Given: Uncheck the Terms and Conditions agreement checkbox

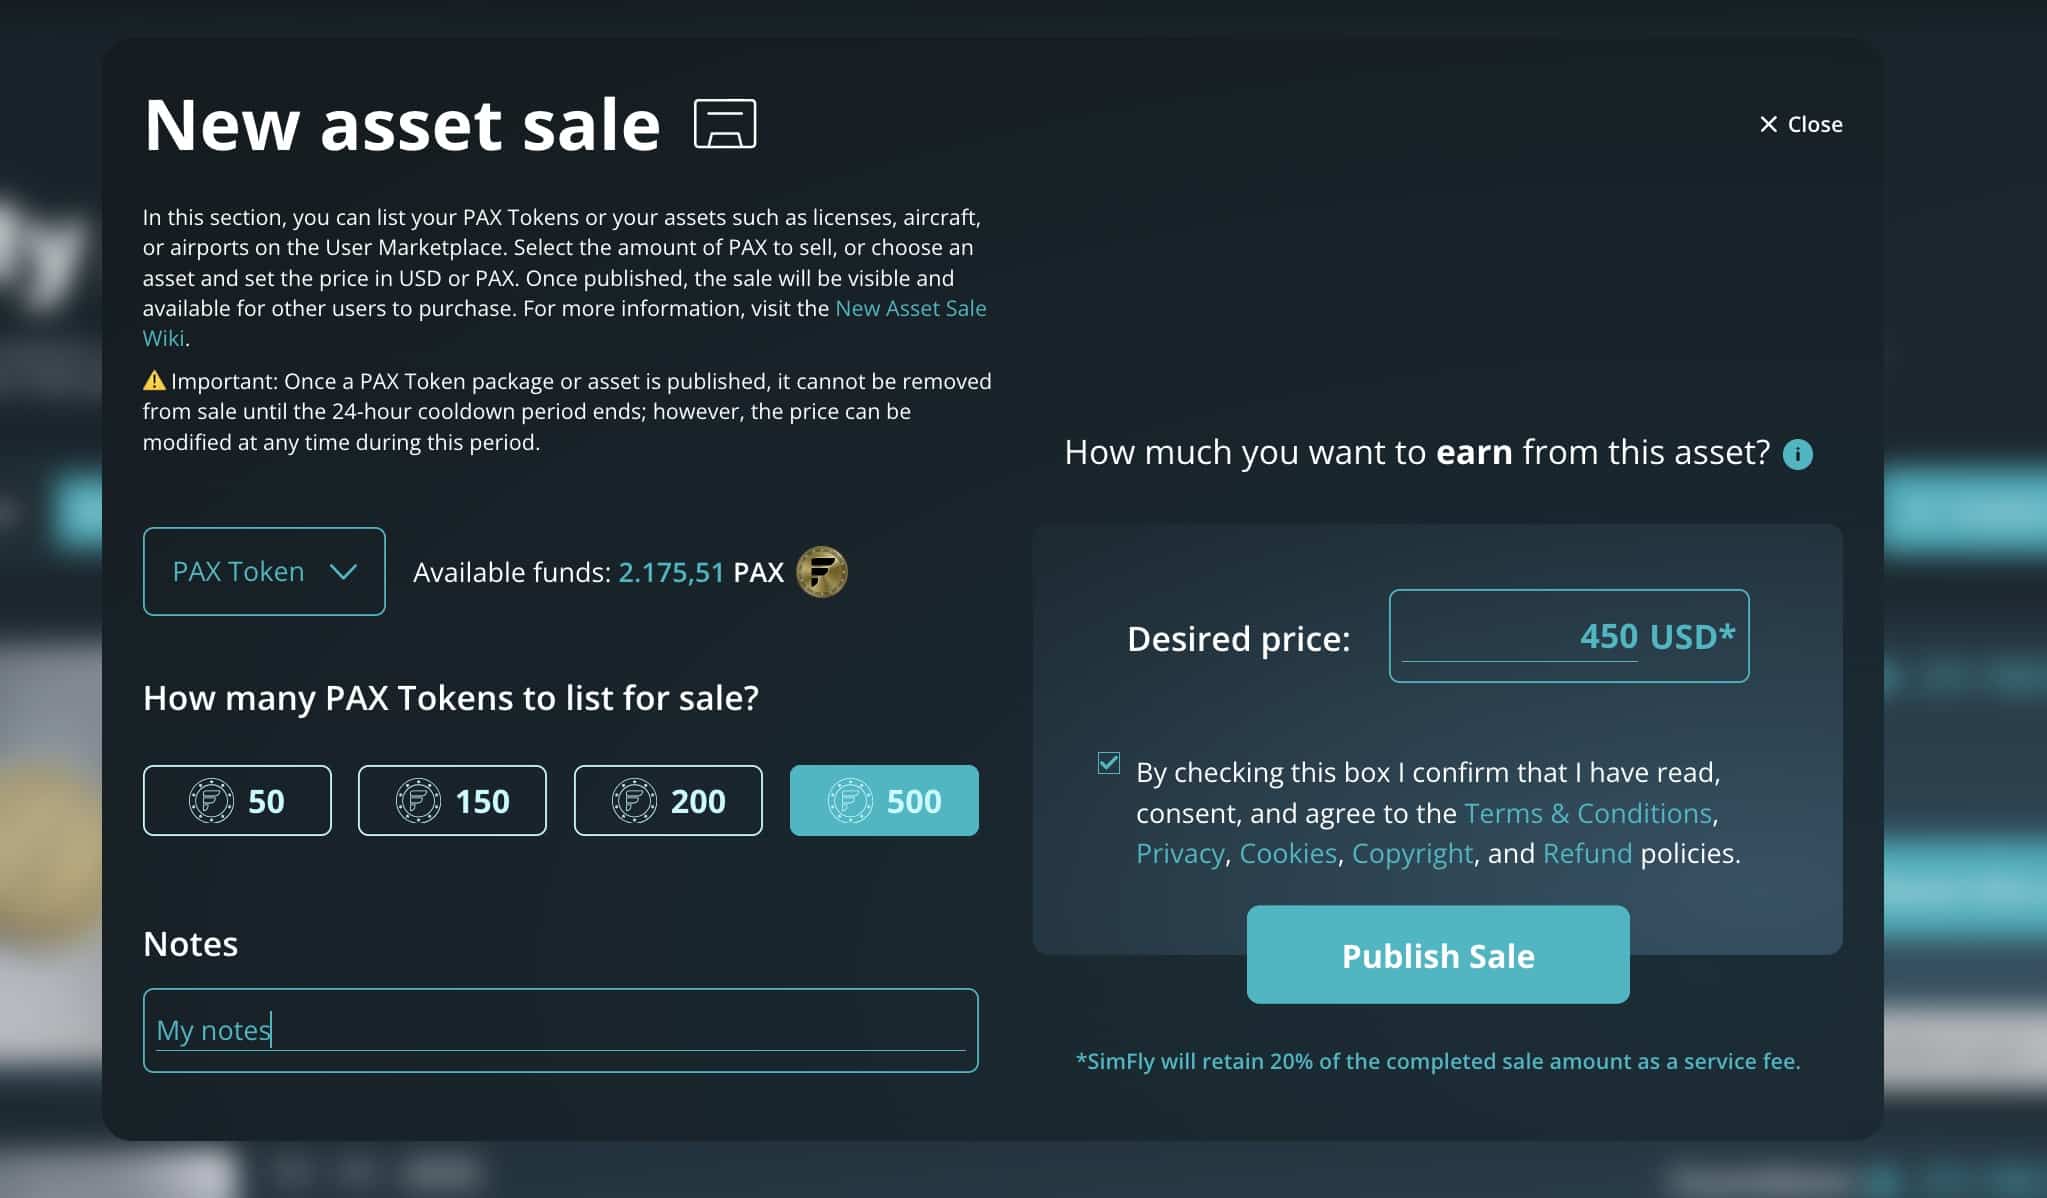Looking at the screenshot, I should [x=1107, y=763].
